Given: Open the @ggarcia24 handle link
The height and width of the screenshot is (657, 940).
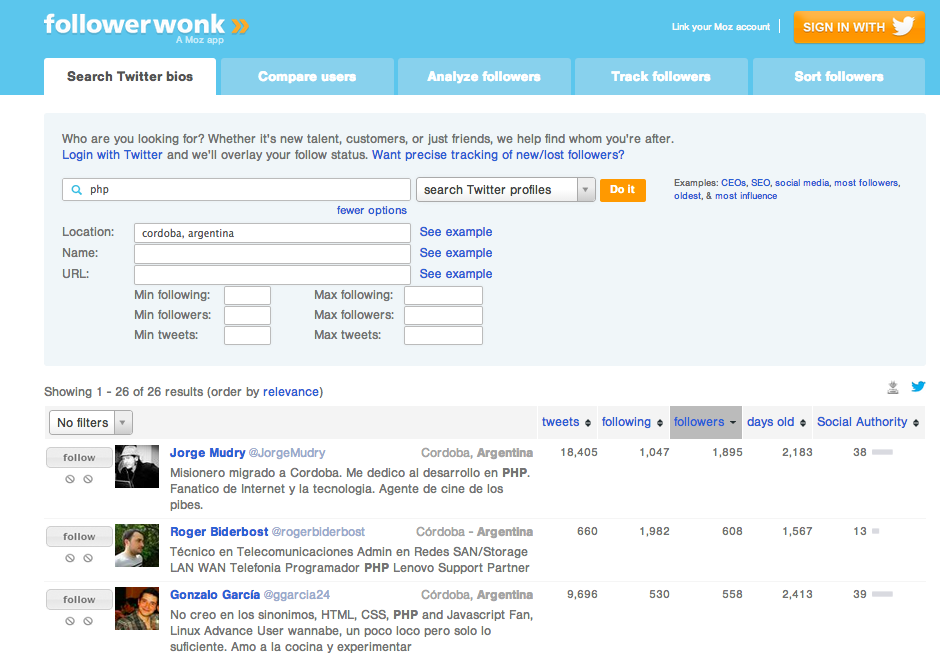Looking at the screenshot, I should coord(297,595).
